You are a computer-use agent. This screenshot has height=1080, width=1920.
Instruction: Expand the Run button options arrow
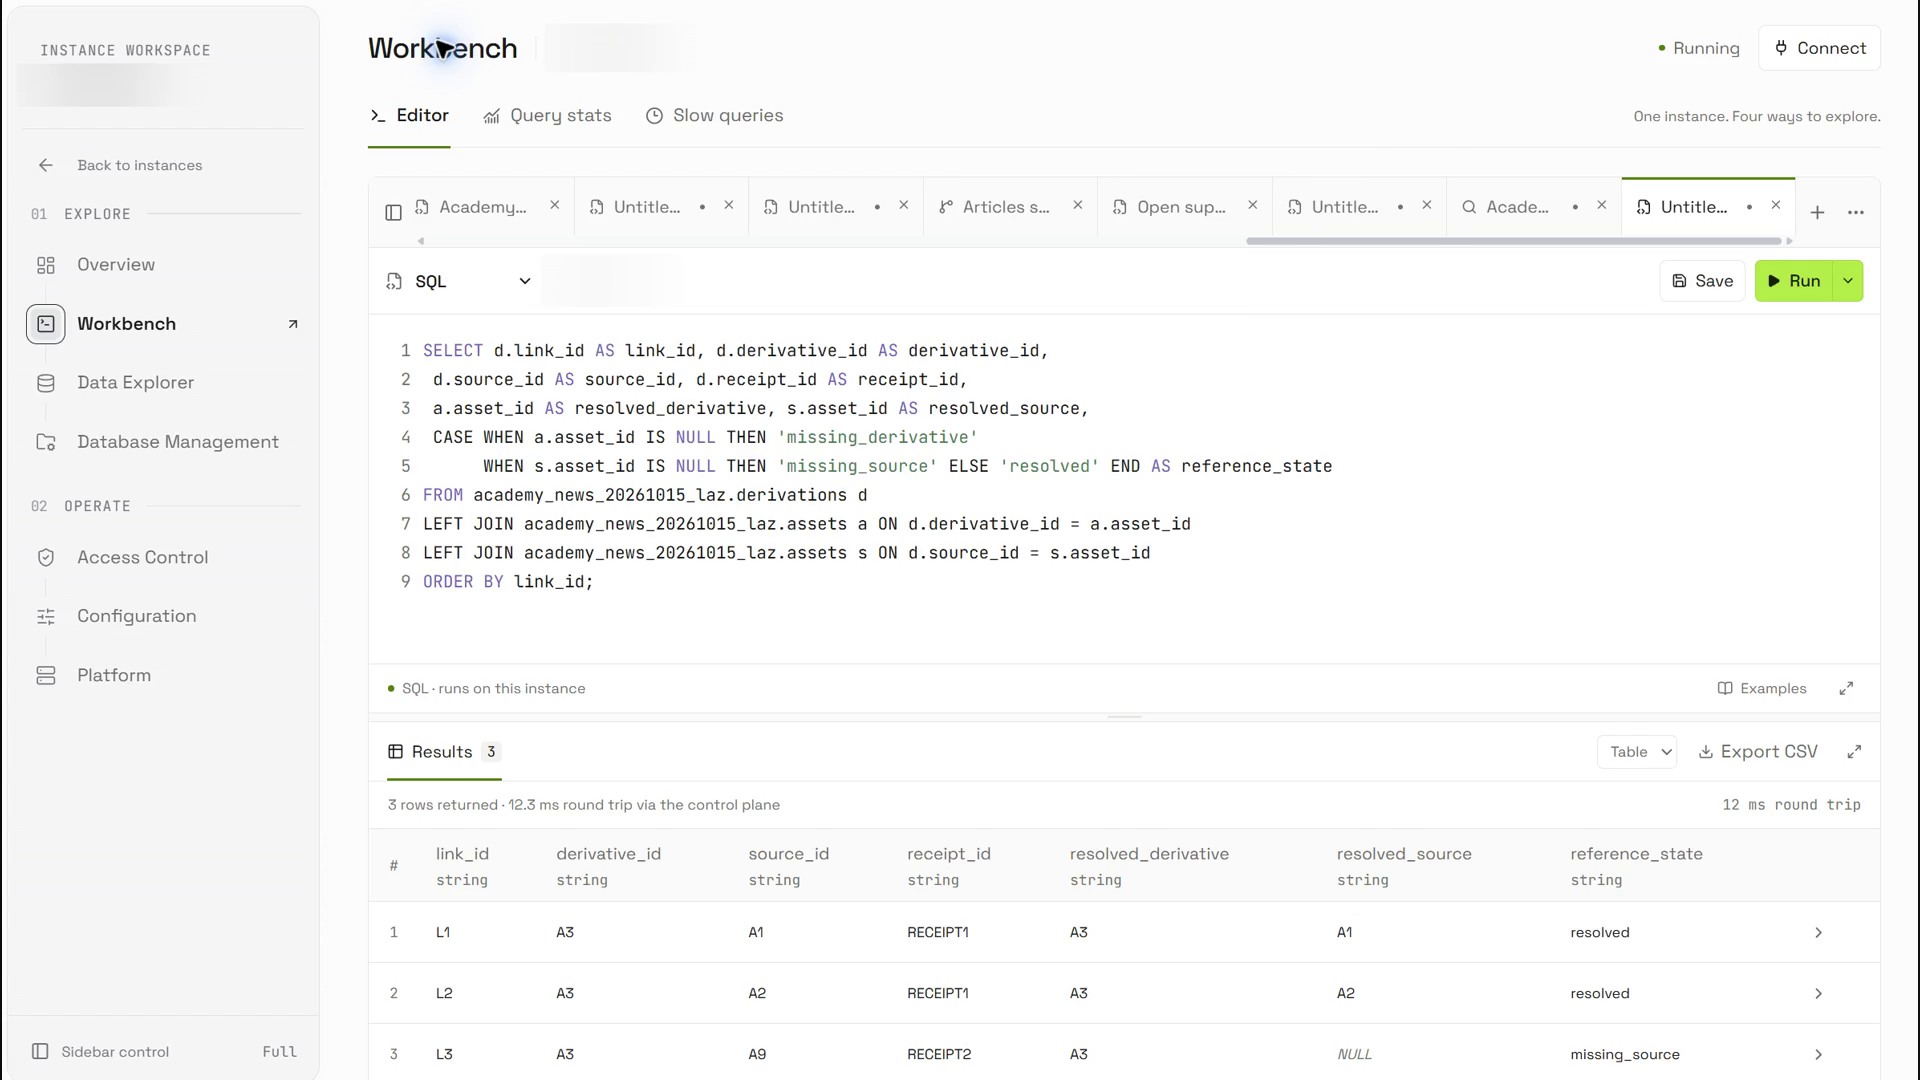coord(1848,281)
